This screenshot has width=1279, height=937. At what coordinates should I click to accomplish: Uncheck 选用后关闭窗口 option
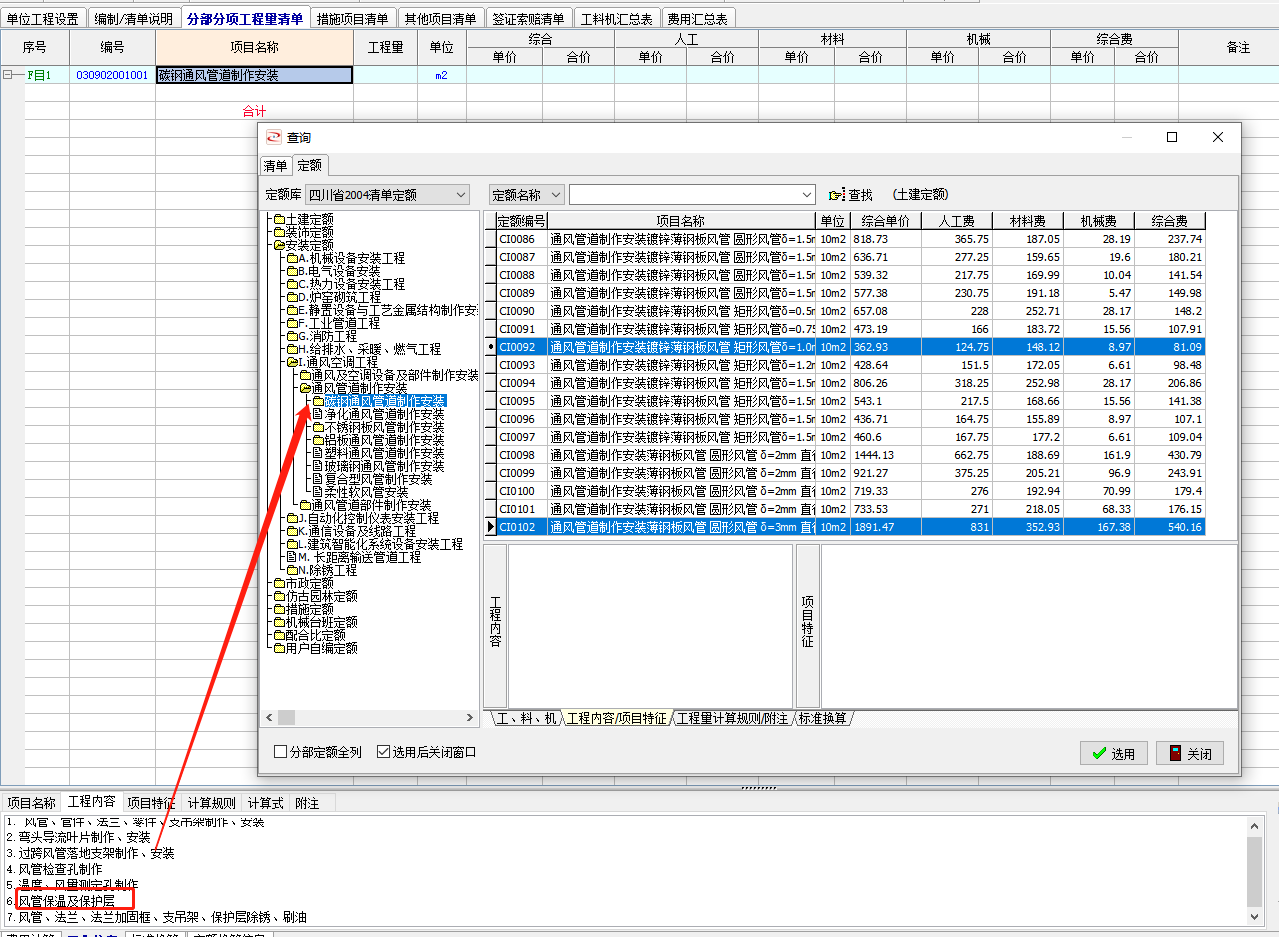[383, 752]
